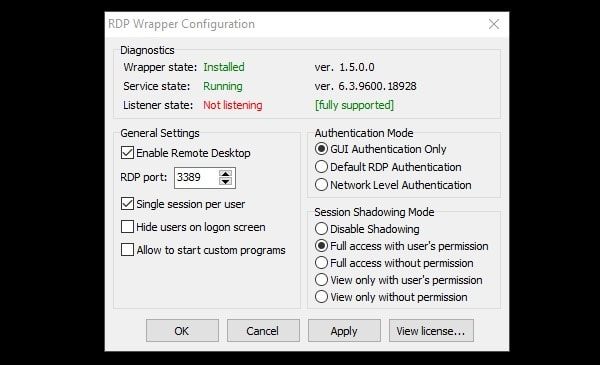This screenshot has height=365, width=600.
Task: Click the 'General Settings' group heading
Action: (x=160, y=133)
